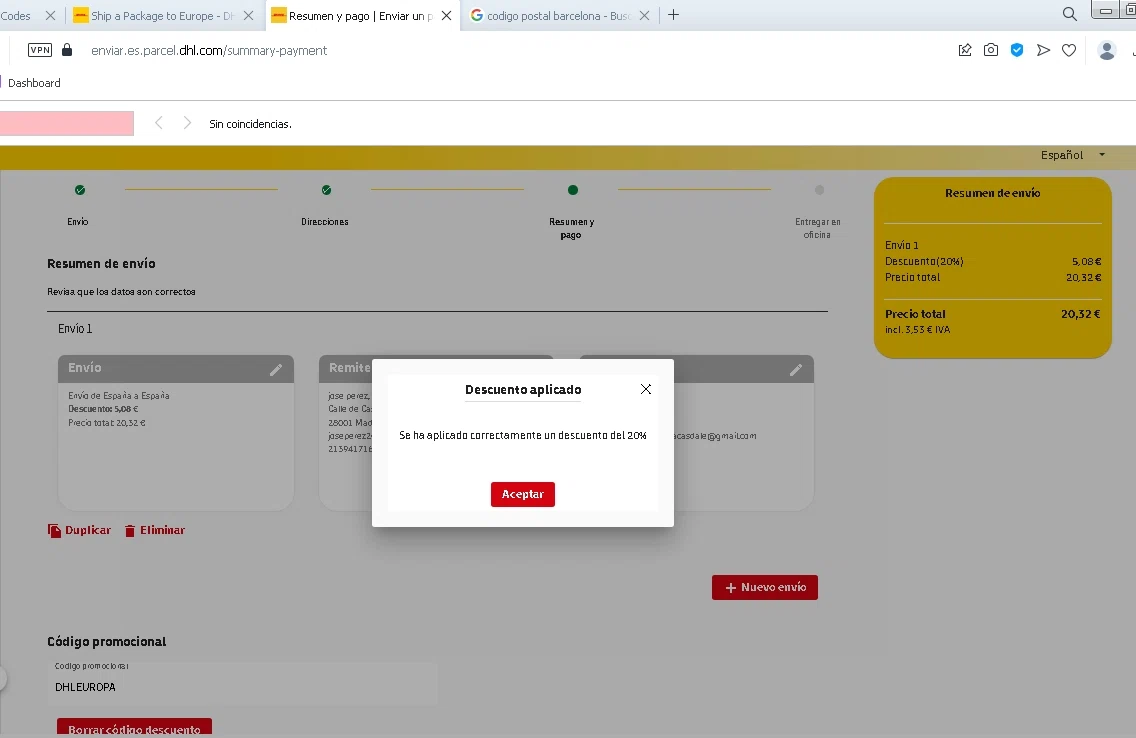Click the browser tab search icon
This screenshot has height=738, width=1136.
click(x=1069, y=14)
